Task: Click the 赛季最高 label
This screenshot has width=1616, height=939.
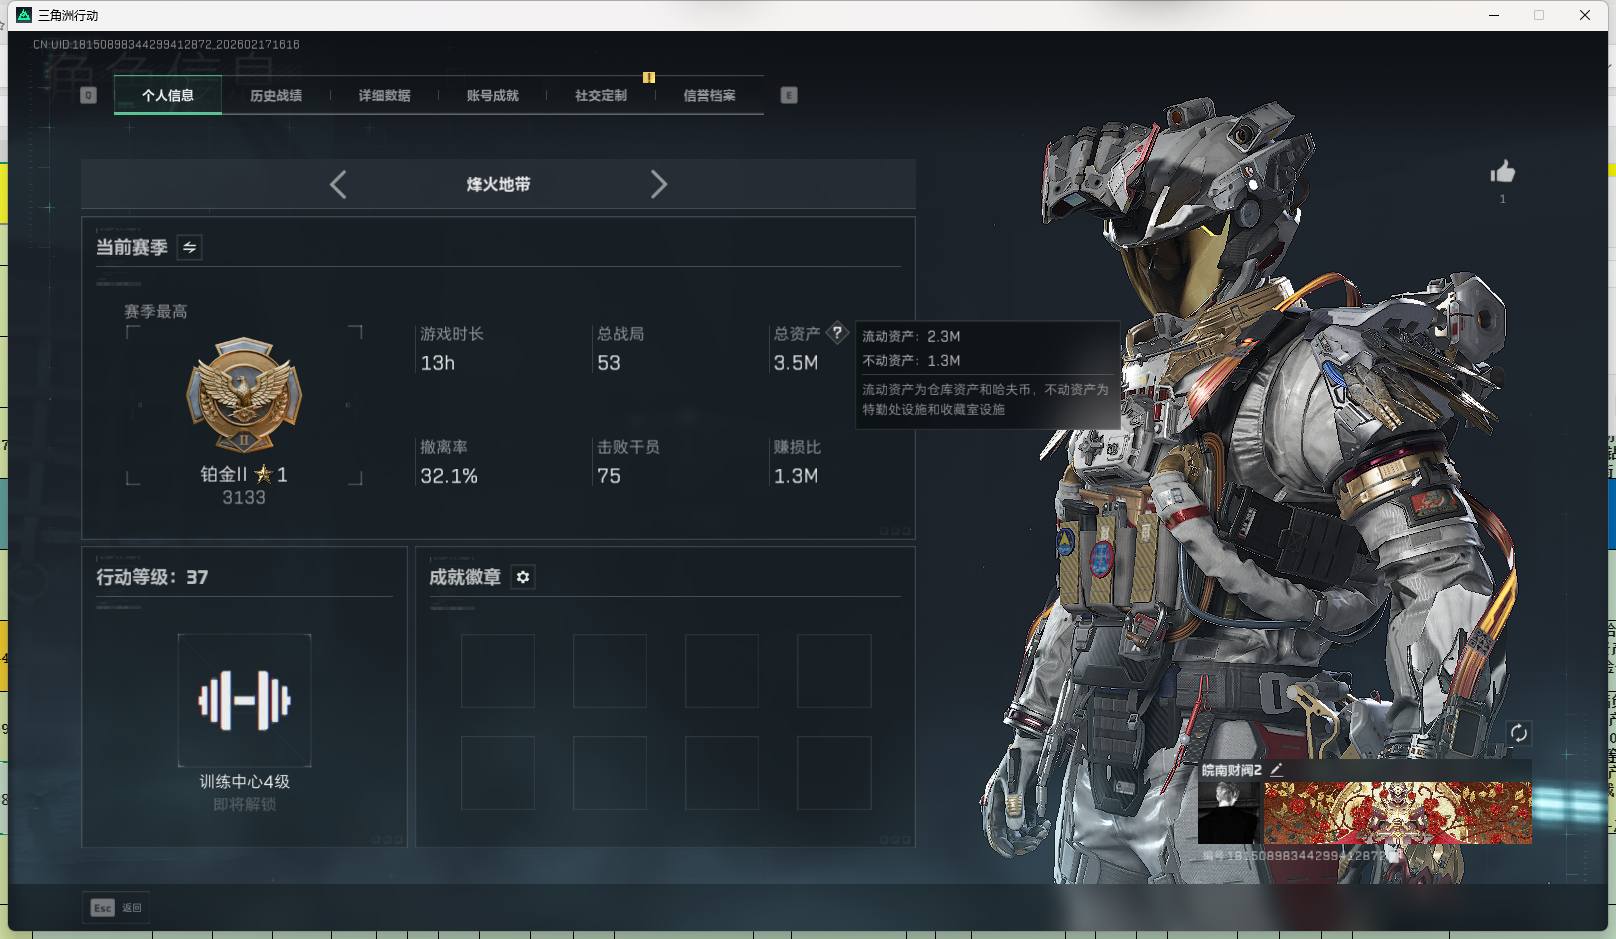Action: click(156, 312)
